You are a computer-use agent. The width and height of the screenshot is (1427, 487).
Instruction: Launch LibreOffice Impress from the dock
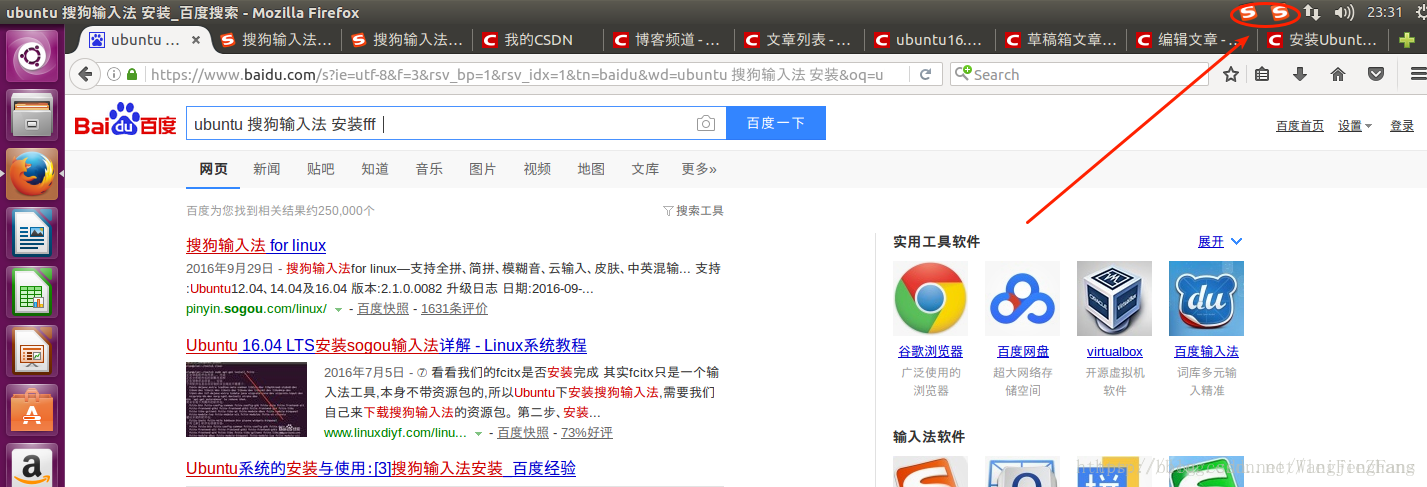(33, 351)
